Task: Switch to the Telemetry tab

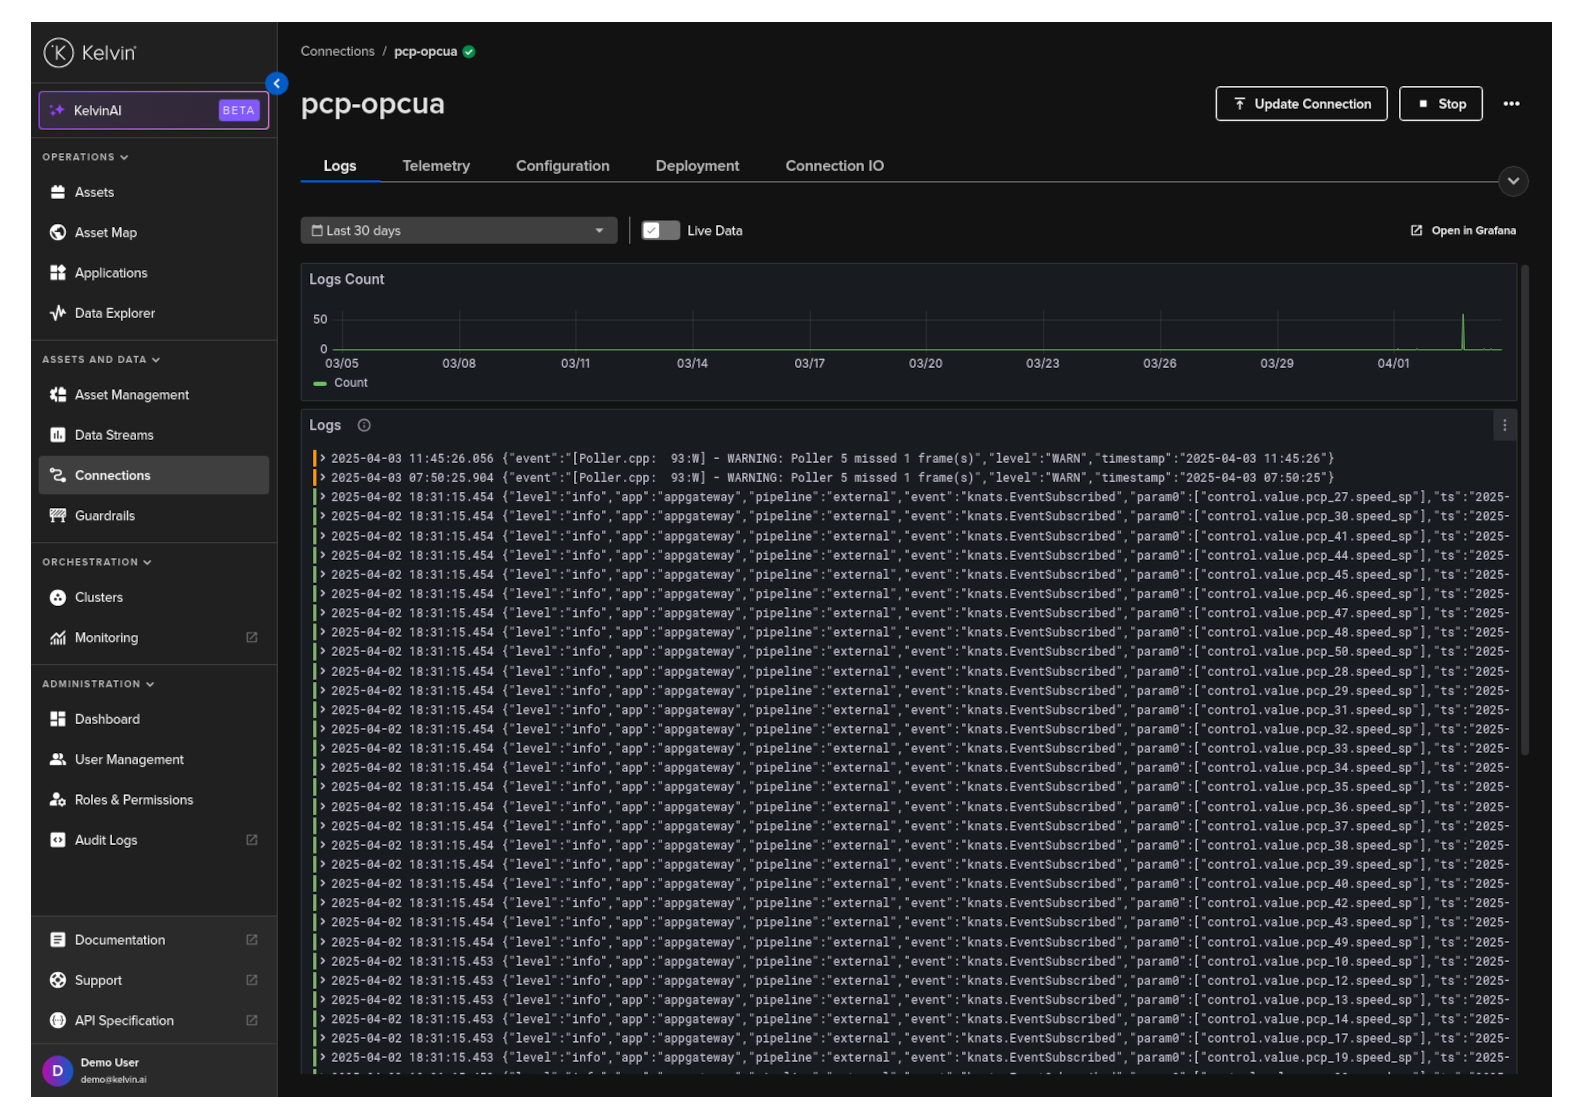Action: click(436, 166)
